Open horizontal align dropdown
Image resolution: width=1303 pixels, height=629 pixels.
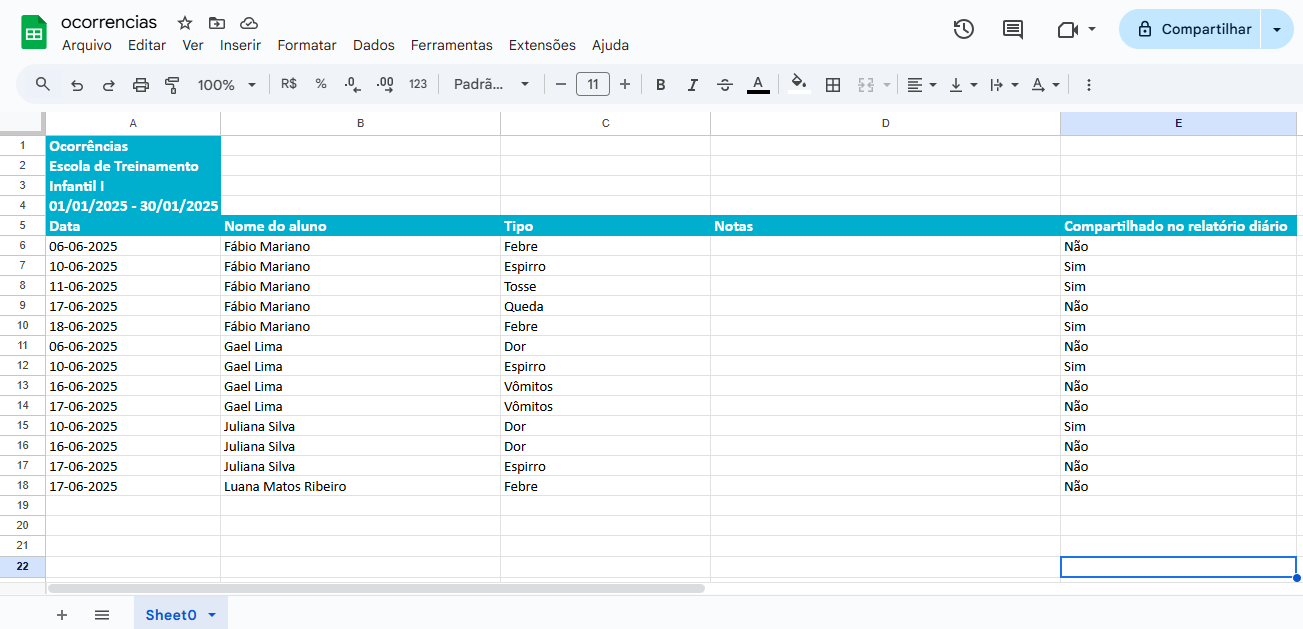click(x=921, y=85)
